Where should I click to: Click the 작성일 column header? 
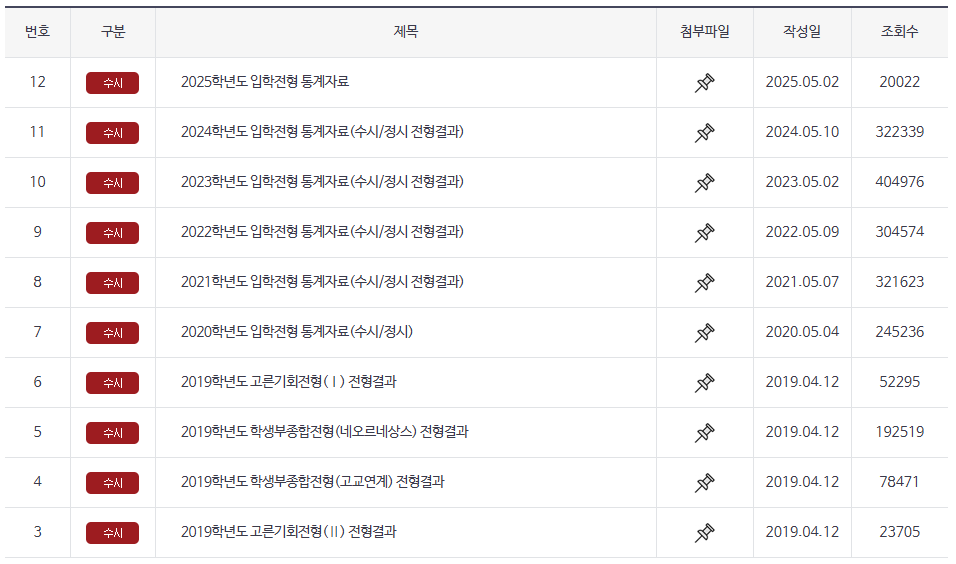pyautogui.click(x=802, y=32)
